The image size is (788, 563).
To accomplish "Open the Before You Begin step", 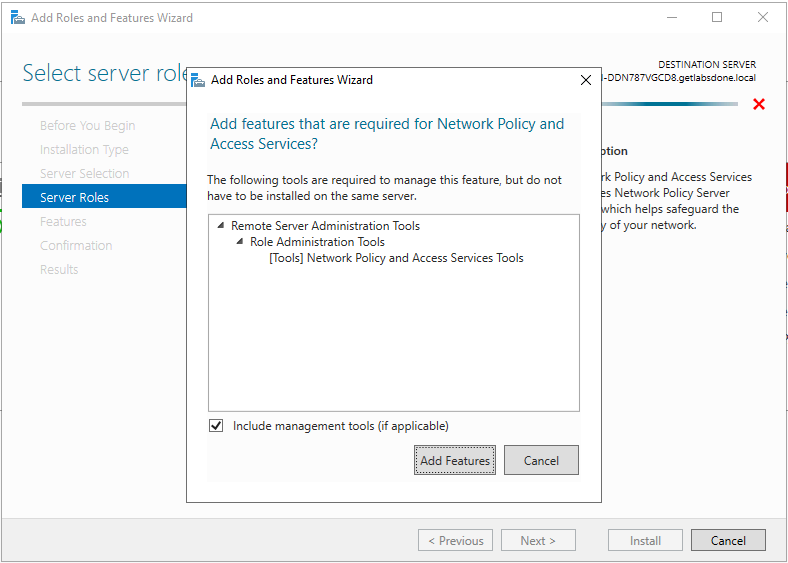I will pos(87,125).
